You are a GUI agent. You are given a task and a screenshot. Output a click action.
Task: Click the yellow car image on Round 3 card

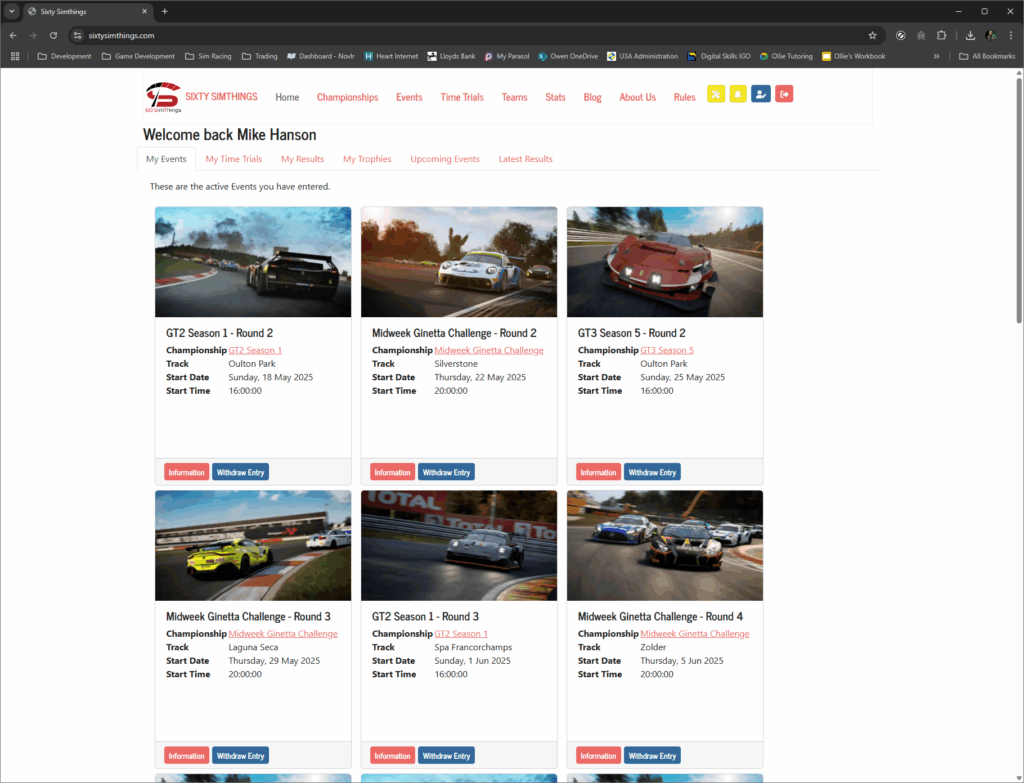pos(253,545)
